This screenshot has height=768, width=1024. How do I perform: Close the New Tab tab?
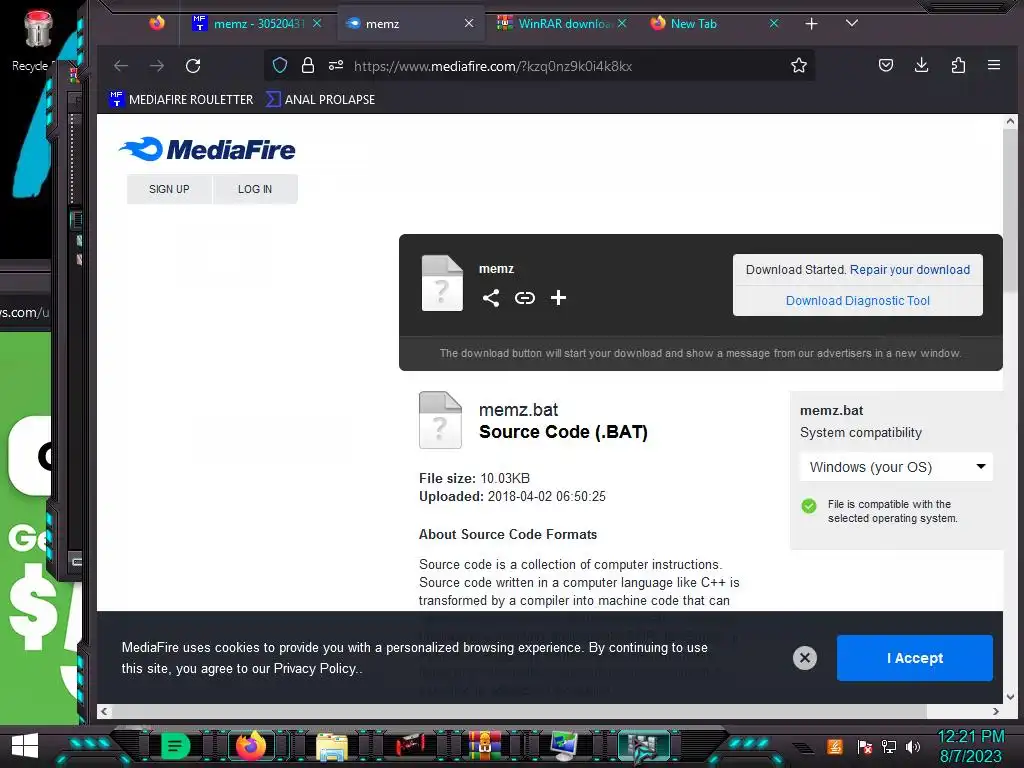pos(774,24)
